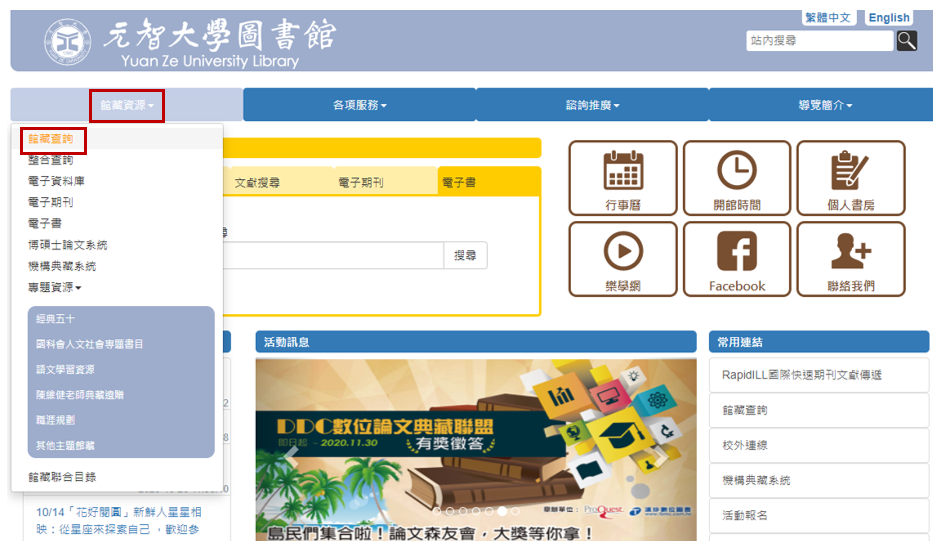Open the 個人書房 personal study icon

850,178
